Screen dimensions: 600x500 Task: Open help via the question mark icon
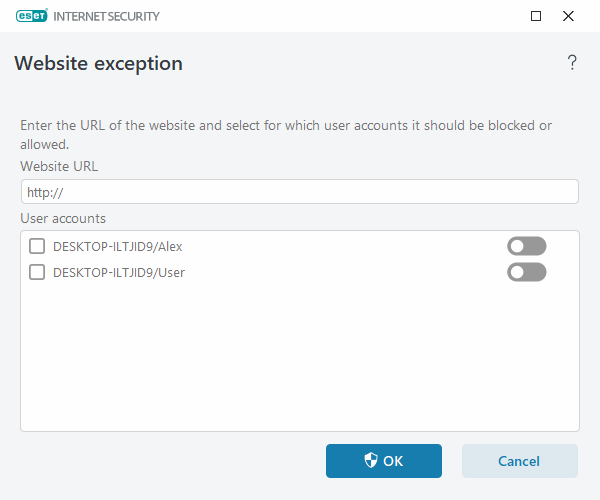pos(572,63)
